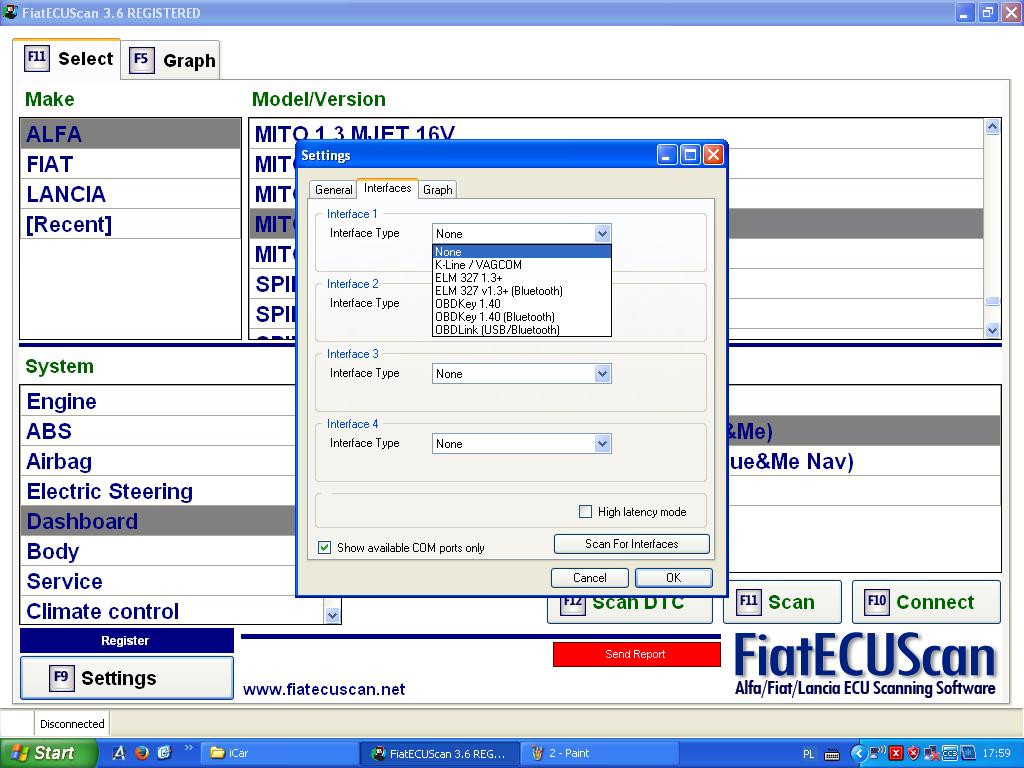The height and width of the screenshot is (768, 1024).
Task: Select None in the open interface list
Action: tap(522, 251)
